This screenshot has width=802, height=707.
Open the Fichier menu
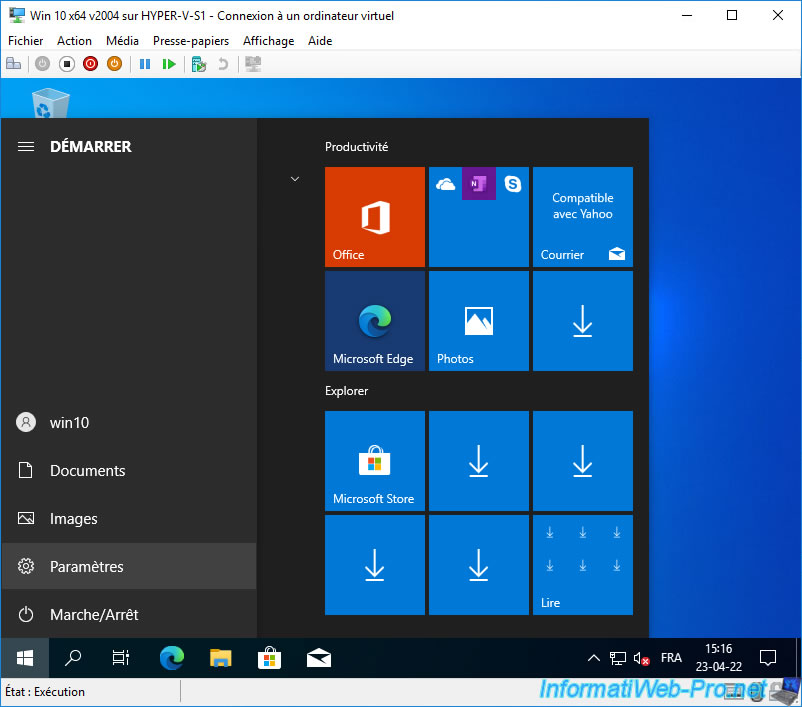tap(26, 41)
